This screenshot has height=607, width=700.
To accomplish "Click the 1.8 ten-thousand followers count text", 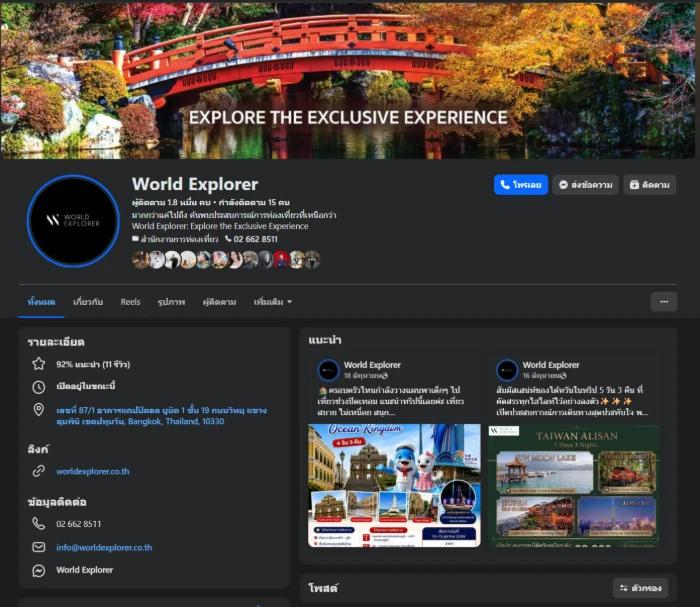I will coord(171,202).
